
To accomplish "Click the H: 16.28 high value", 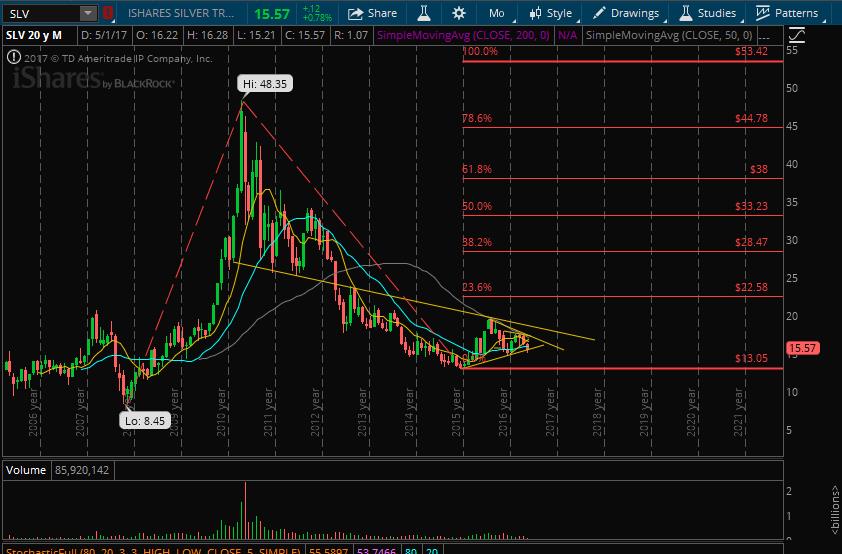I will (x=207, y=35).
